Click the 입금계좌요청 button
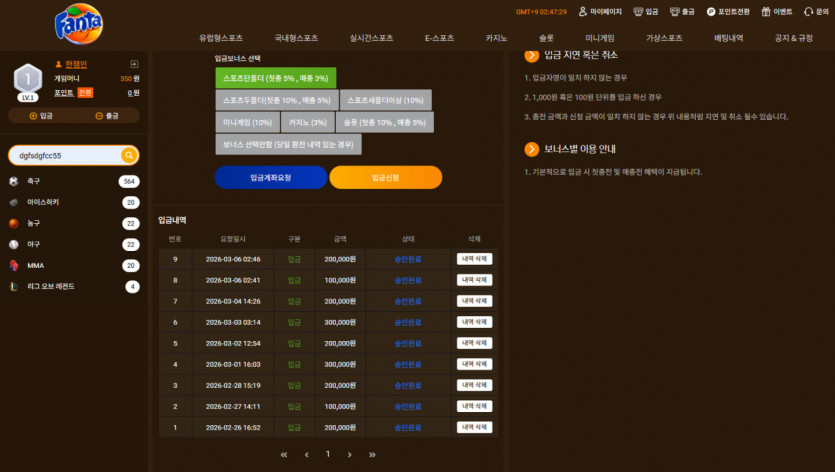Image resolution: width=835 pixels, height=472 pixels. 271,177
